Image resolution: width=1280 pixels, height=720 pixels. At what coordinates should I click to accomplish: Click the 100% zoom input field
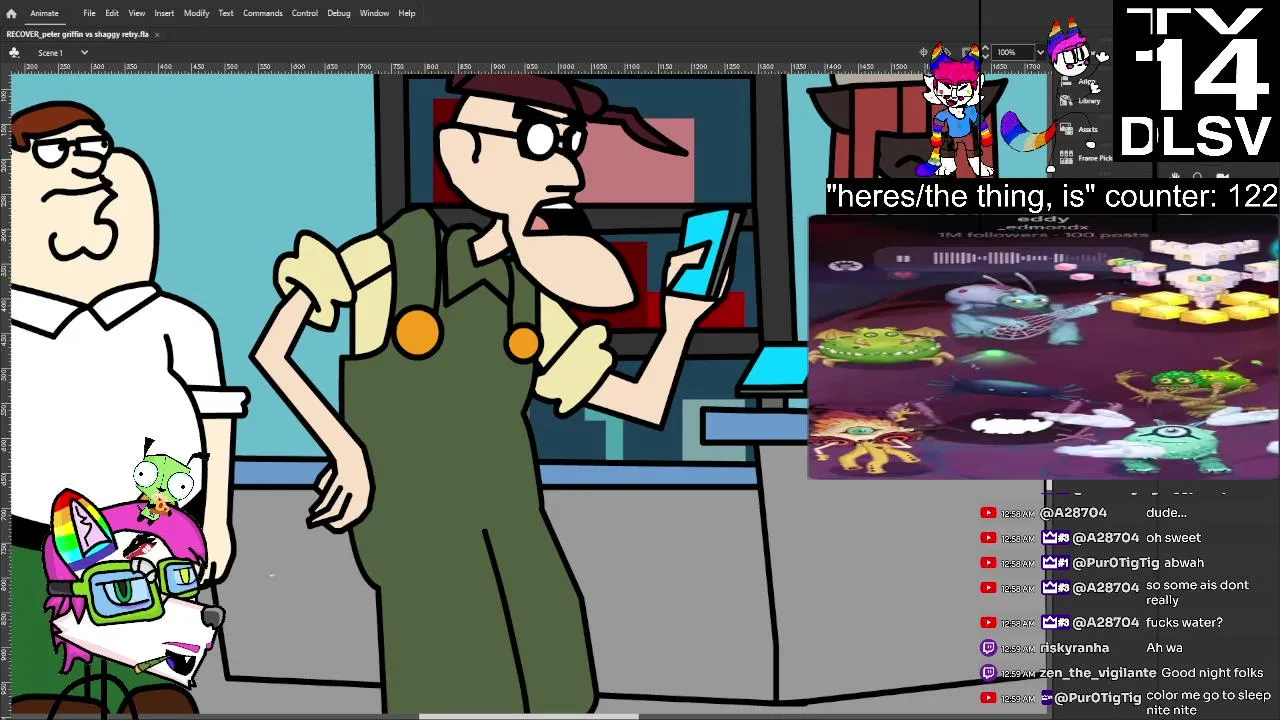point(1012,52)
